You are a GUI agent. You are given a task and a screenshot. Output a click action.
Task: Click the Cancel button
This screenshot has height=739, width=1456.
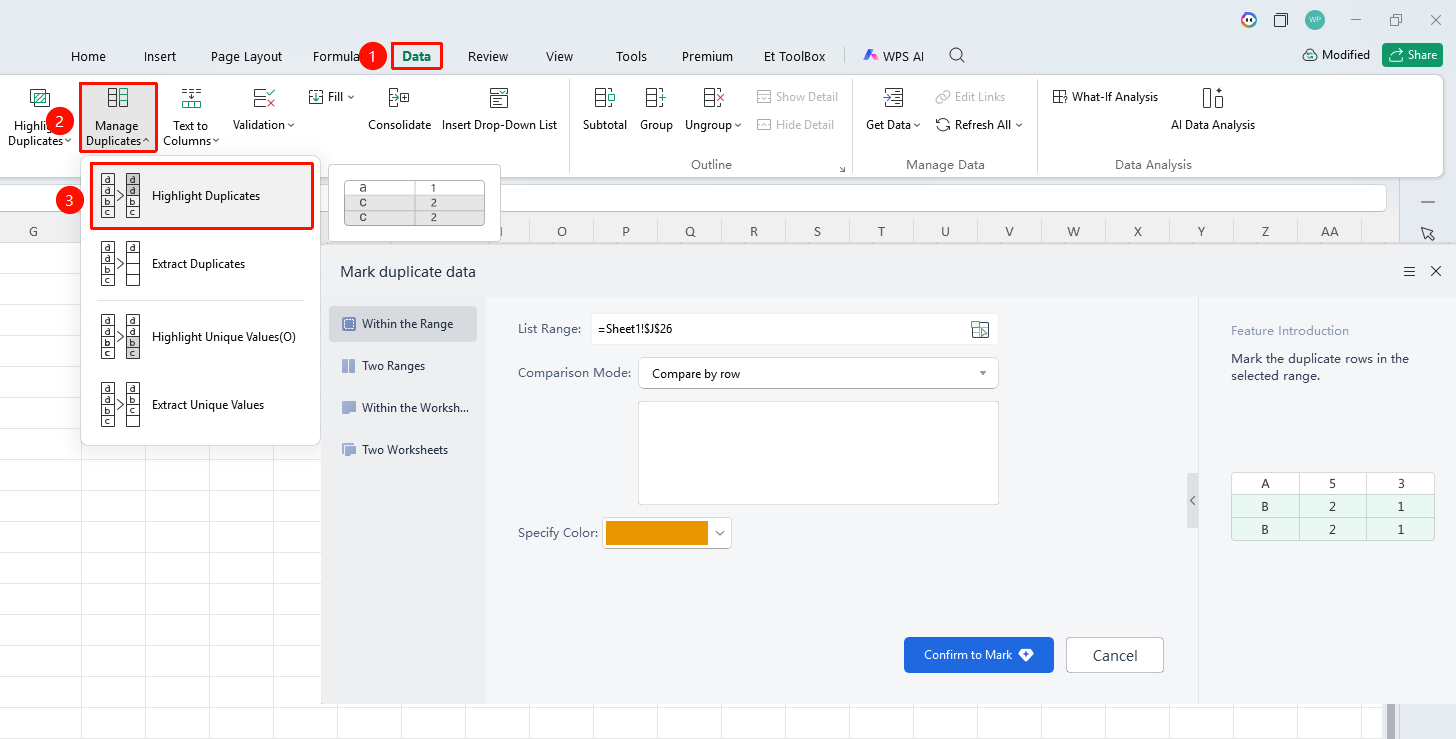(1115, 655)
